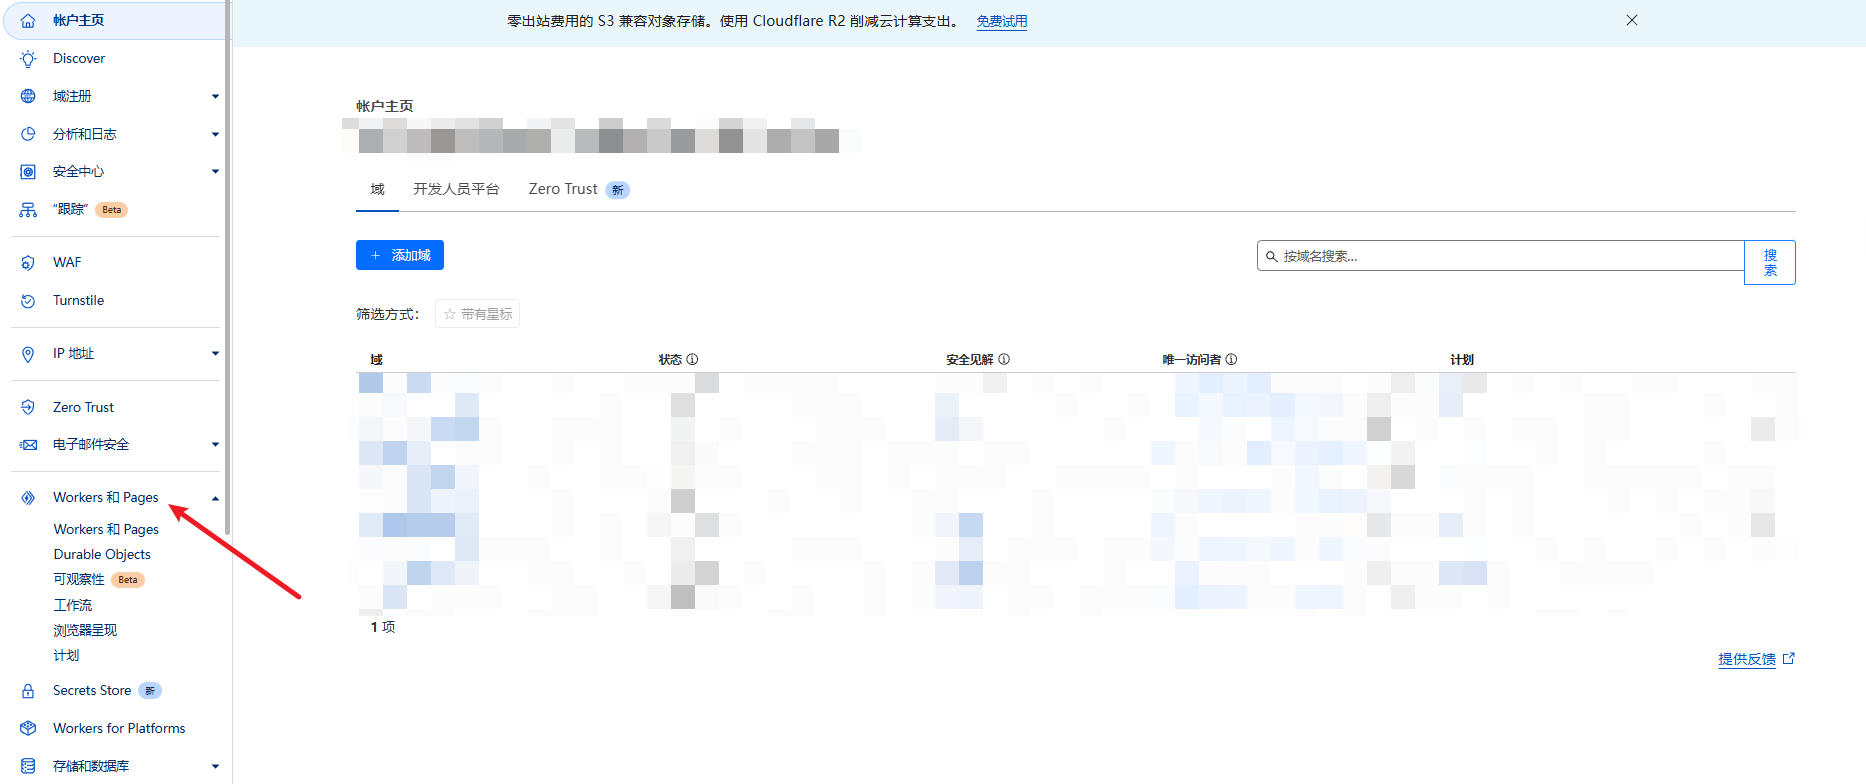Click the Workers for Platforms cube icon

[28, 728]
